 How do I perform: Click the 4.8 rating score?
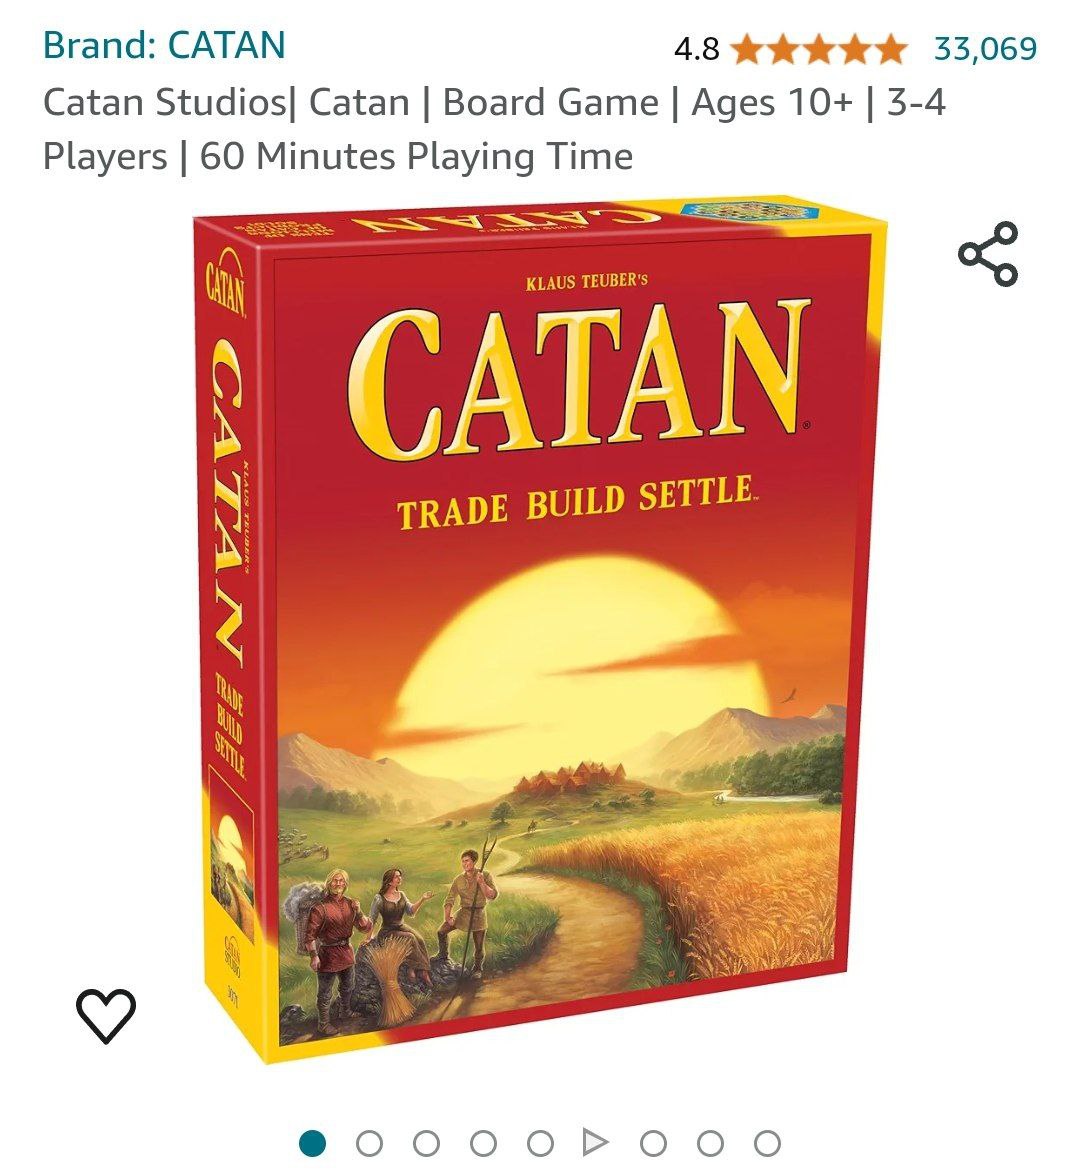[x=696, y=49]
